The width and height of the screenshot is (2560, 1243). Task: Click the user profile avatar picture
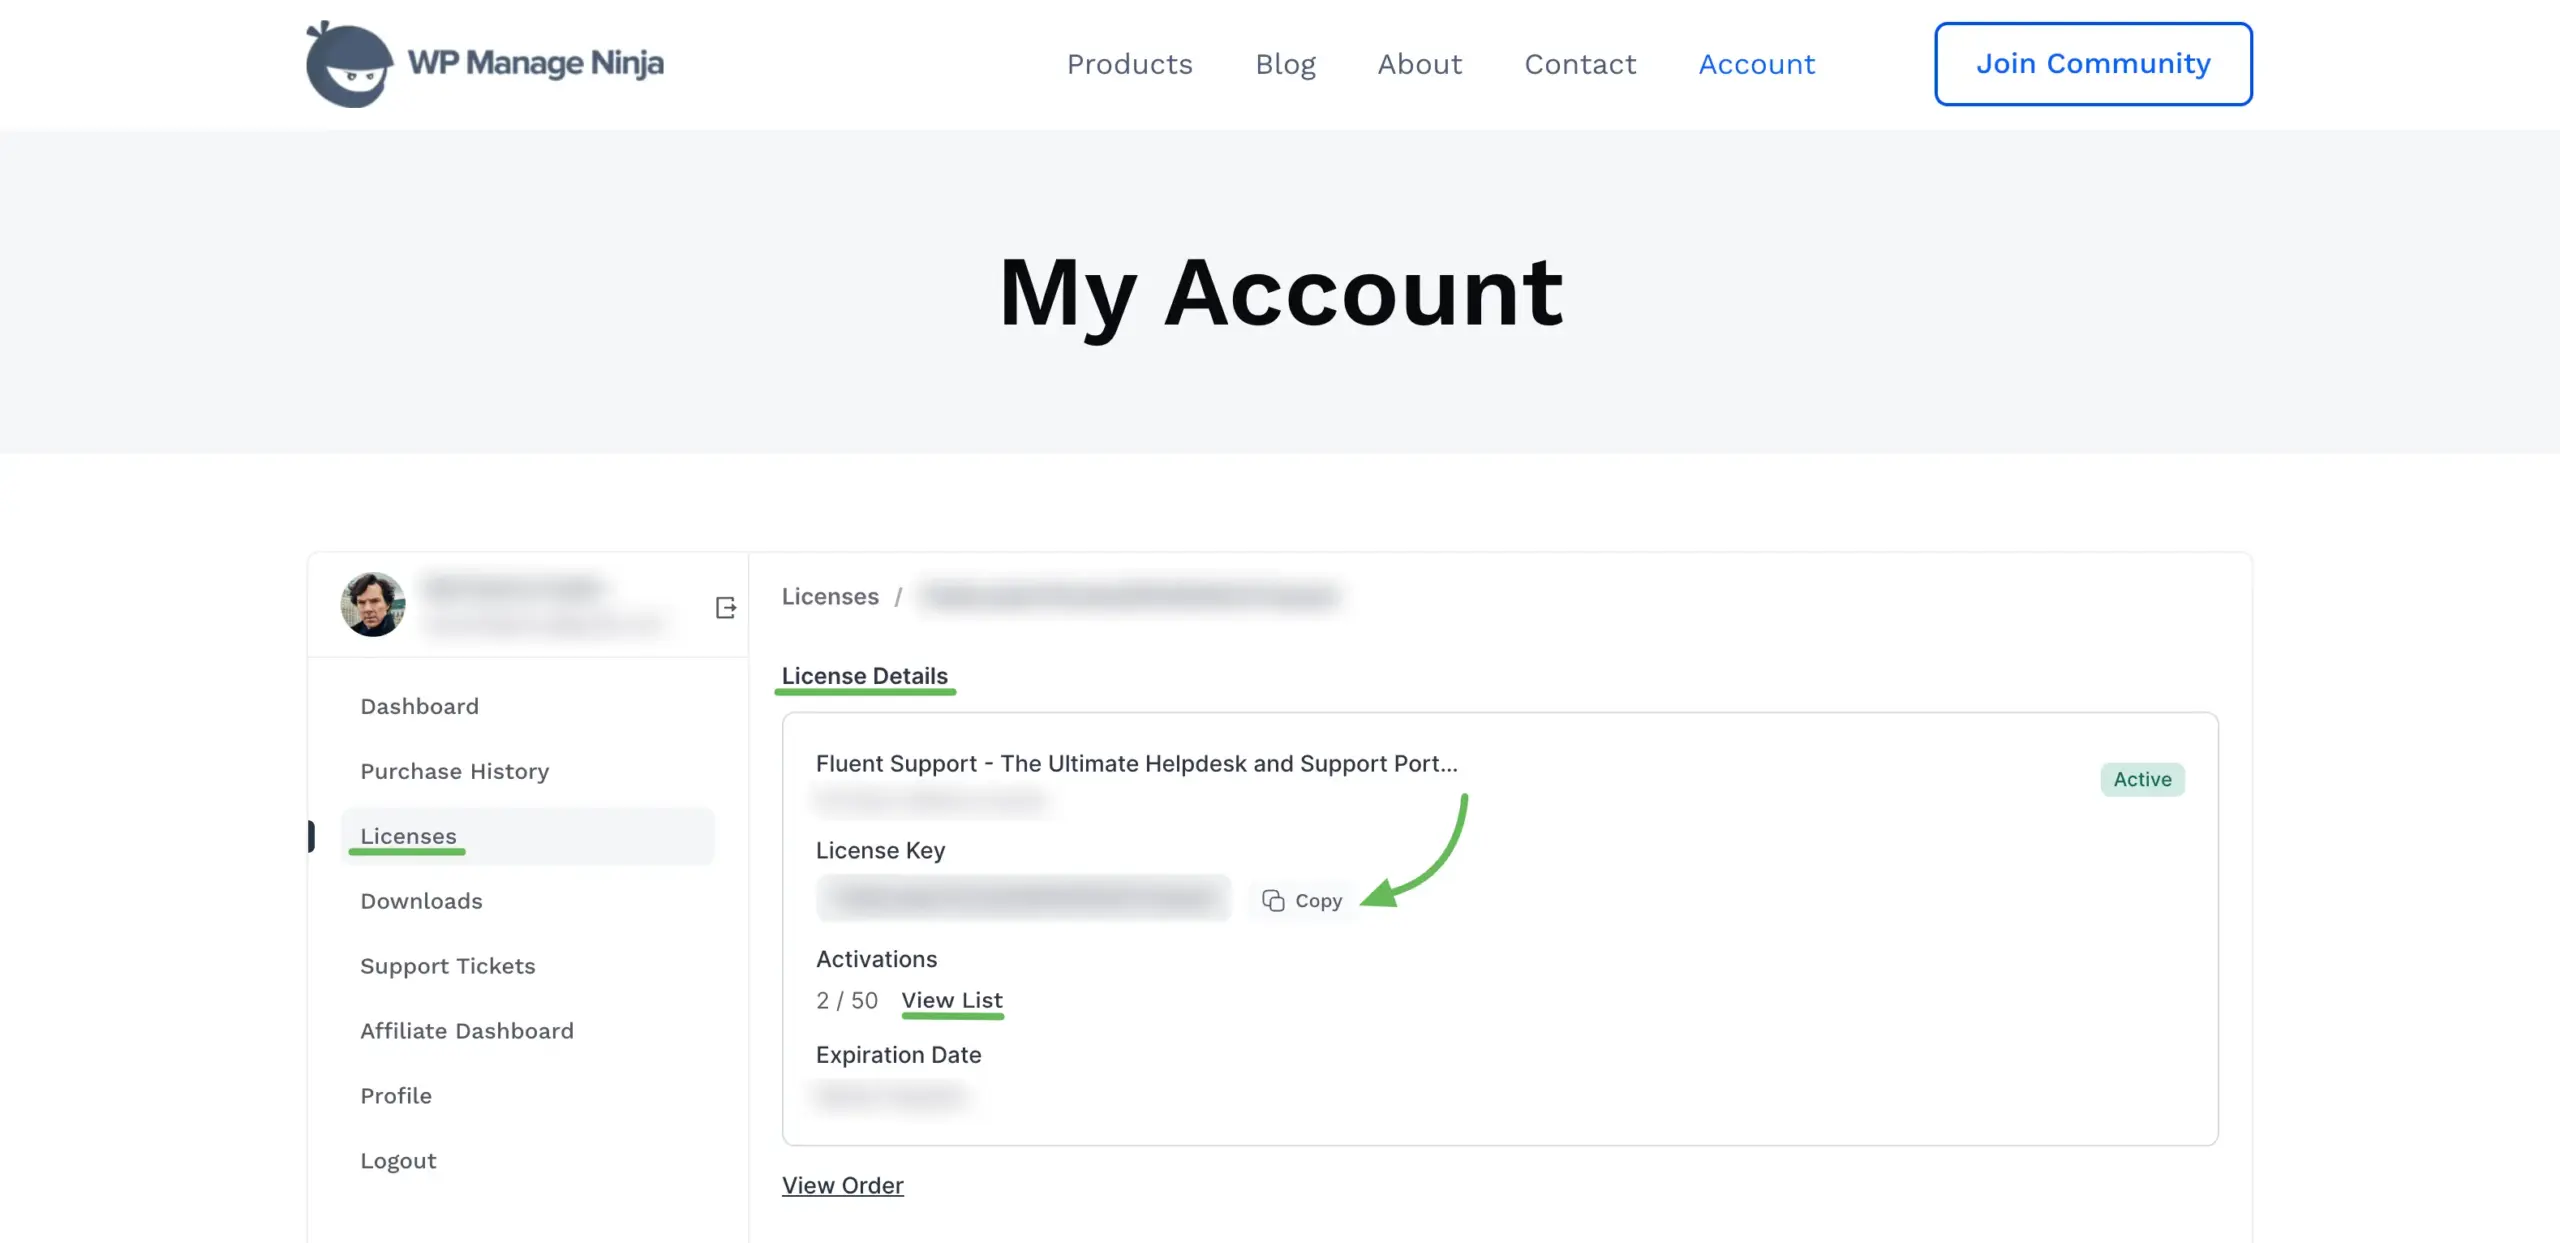[x=374, y=603]
